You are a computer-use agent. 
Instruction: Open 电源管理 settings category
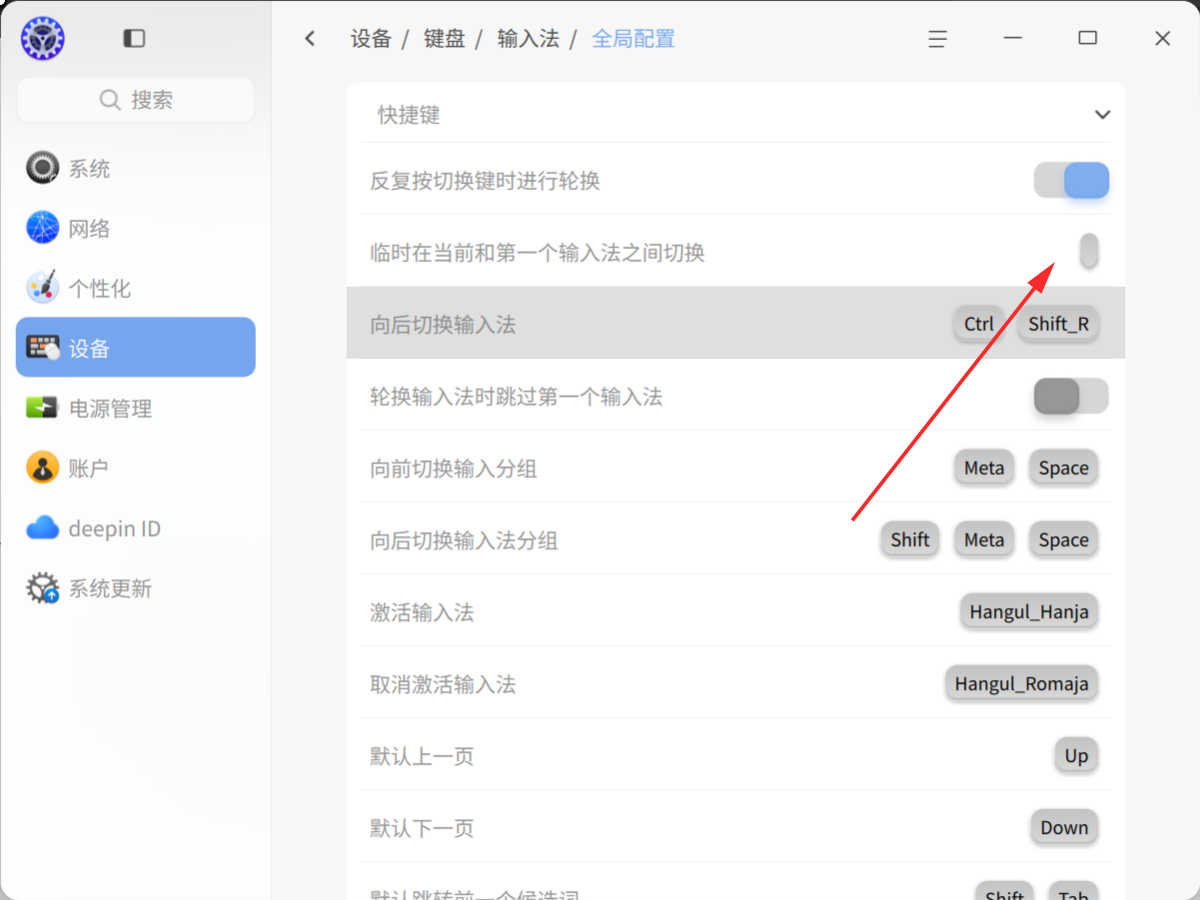click(136, 408)
